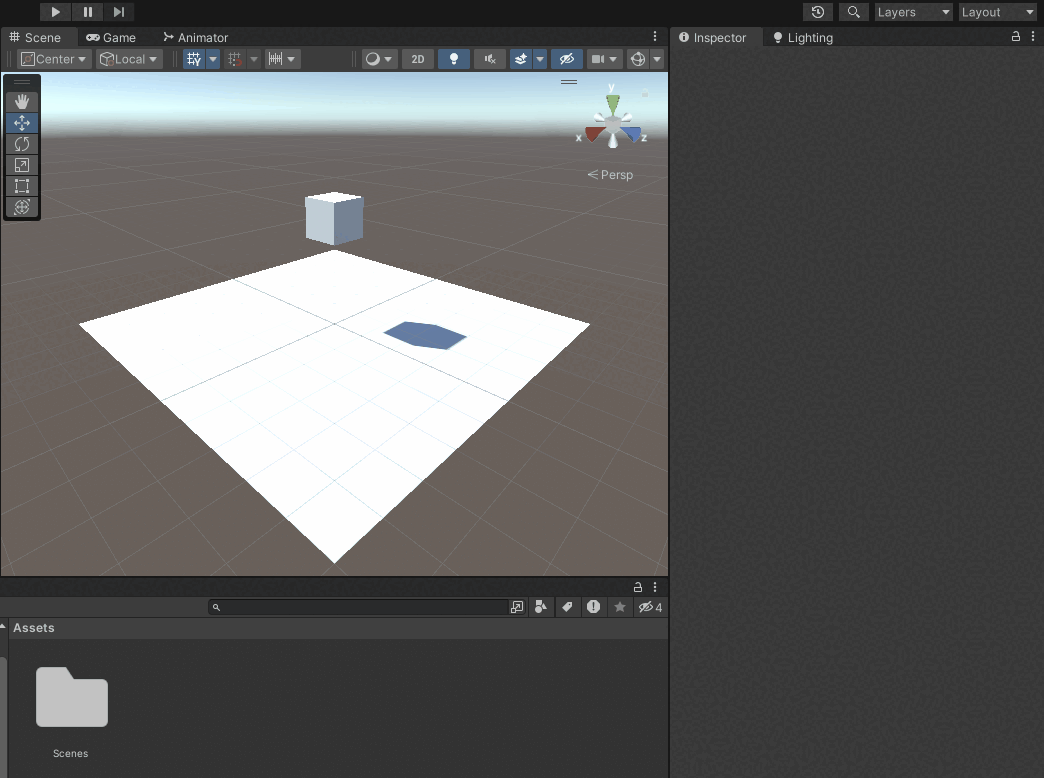Expand Scene effects options arrow

[540, 59]
